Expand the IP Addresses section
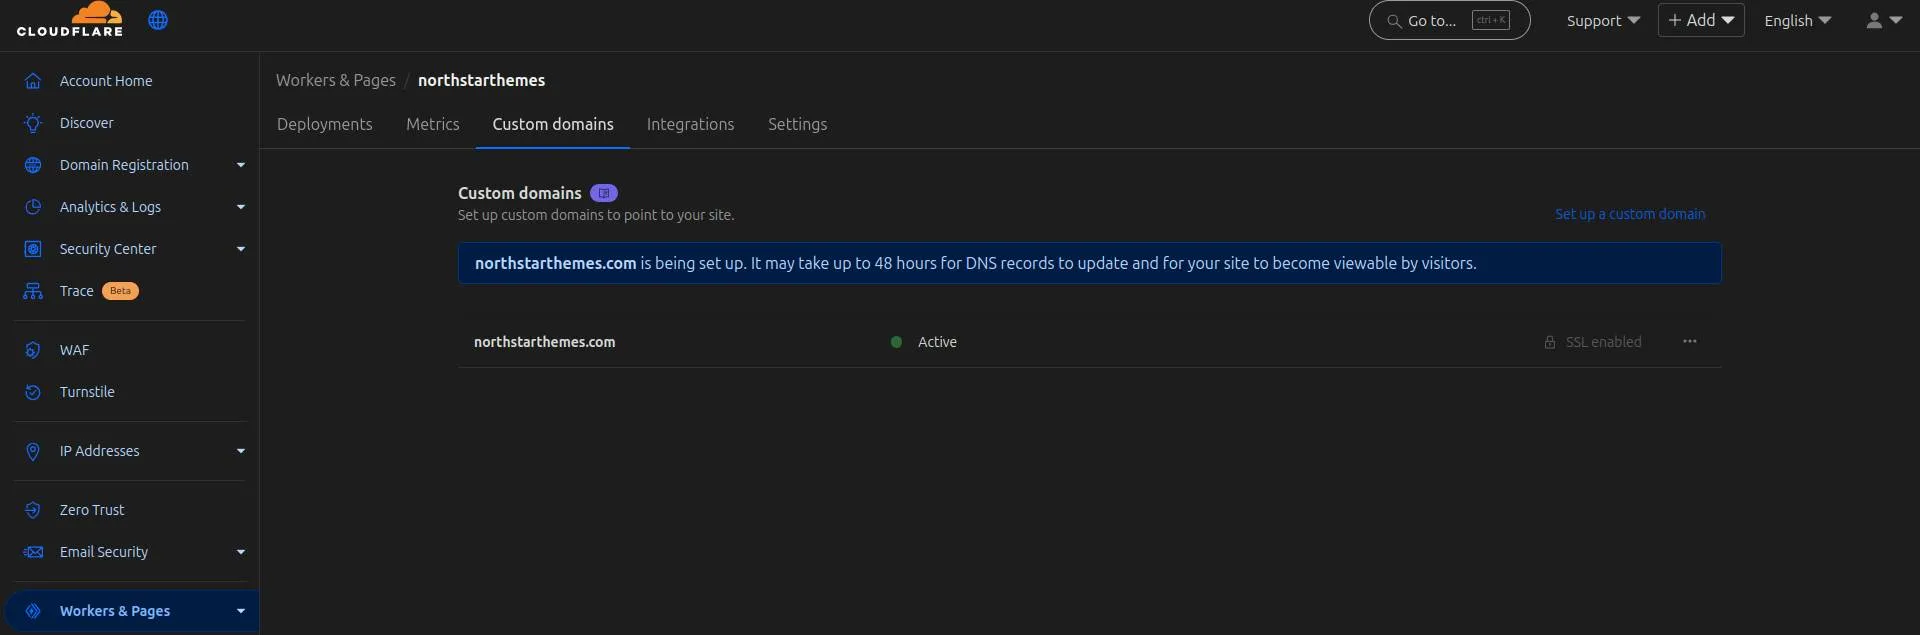The width and height of the screenshot is (1920, 635). point(241,451)
